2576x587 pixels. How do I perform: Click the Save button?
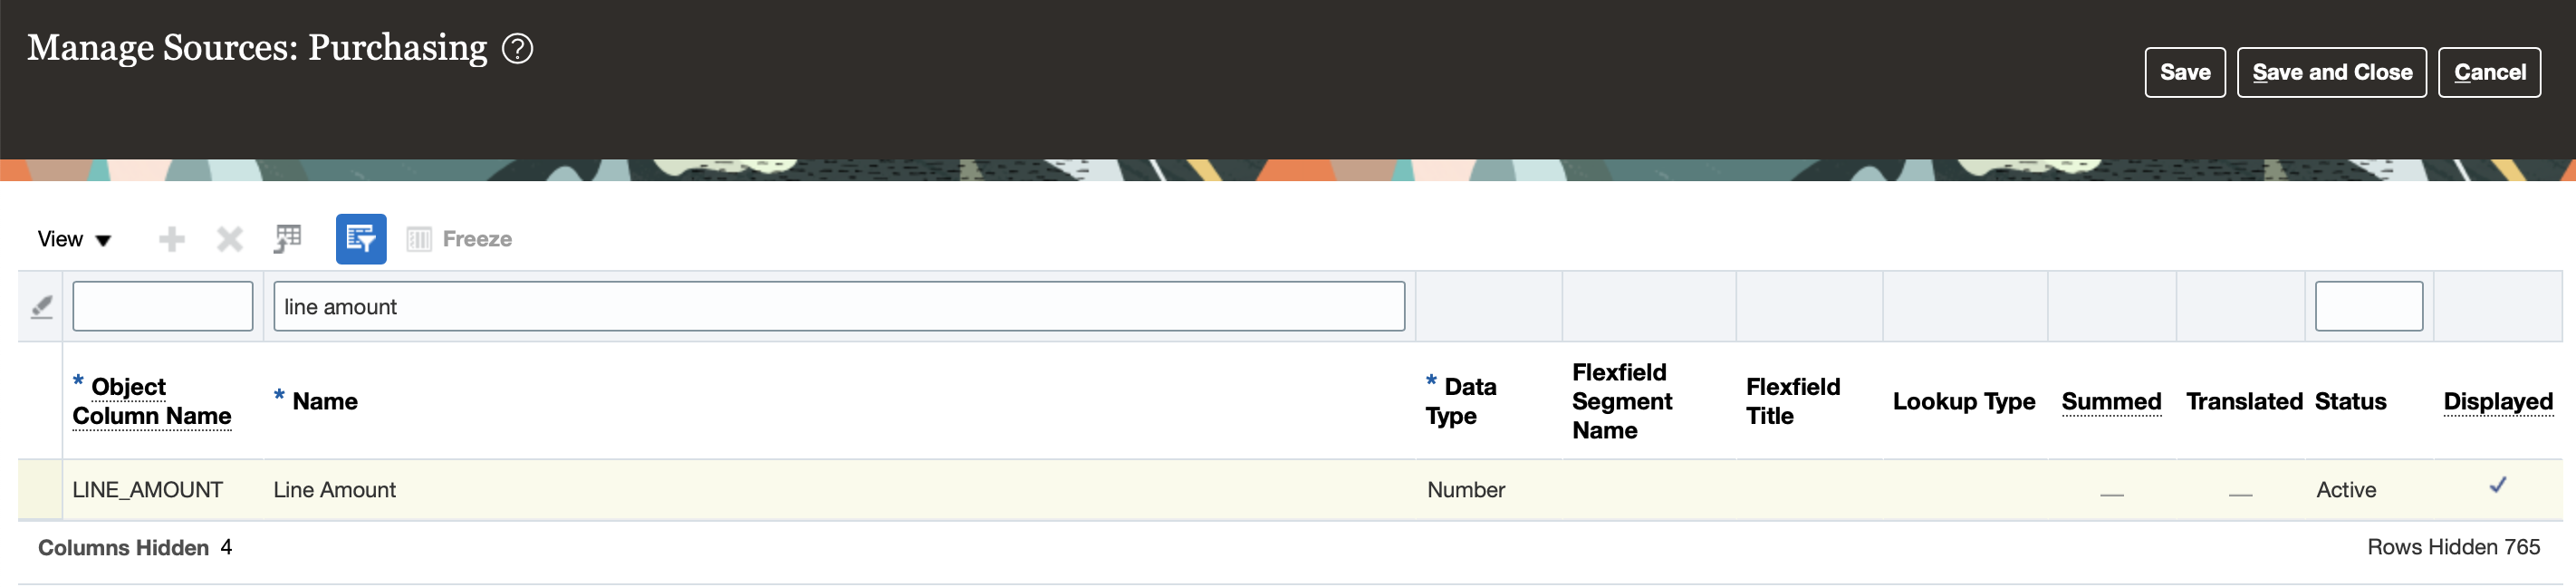click(x=2184, y=72)
